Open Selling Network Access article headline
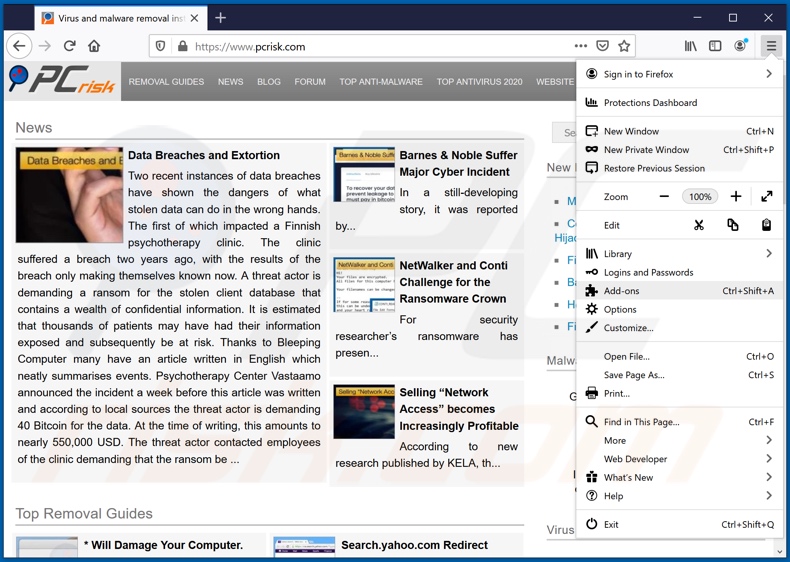This screenshot has height=562, width=790. [458, 409]
